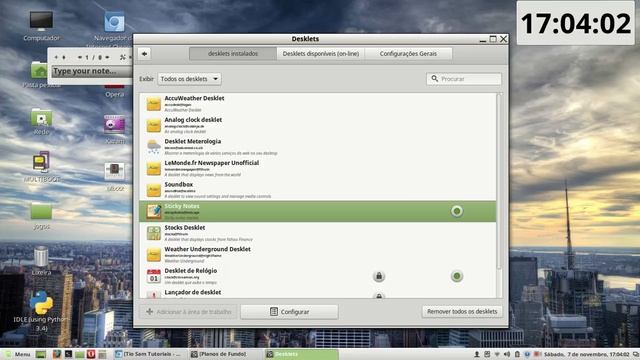This screenshot has height=360, width=640.
Task: Click the Procurar search field
Action: point(464,79)
